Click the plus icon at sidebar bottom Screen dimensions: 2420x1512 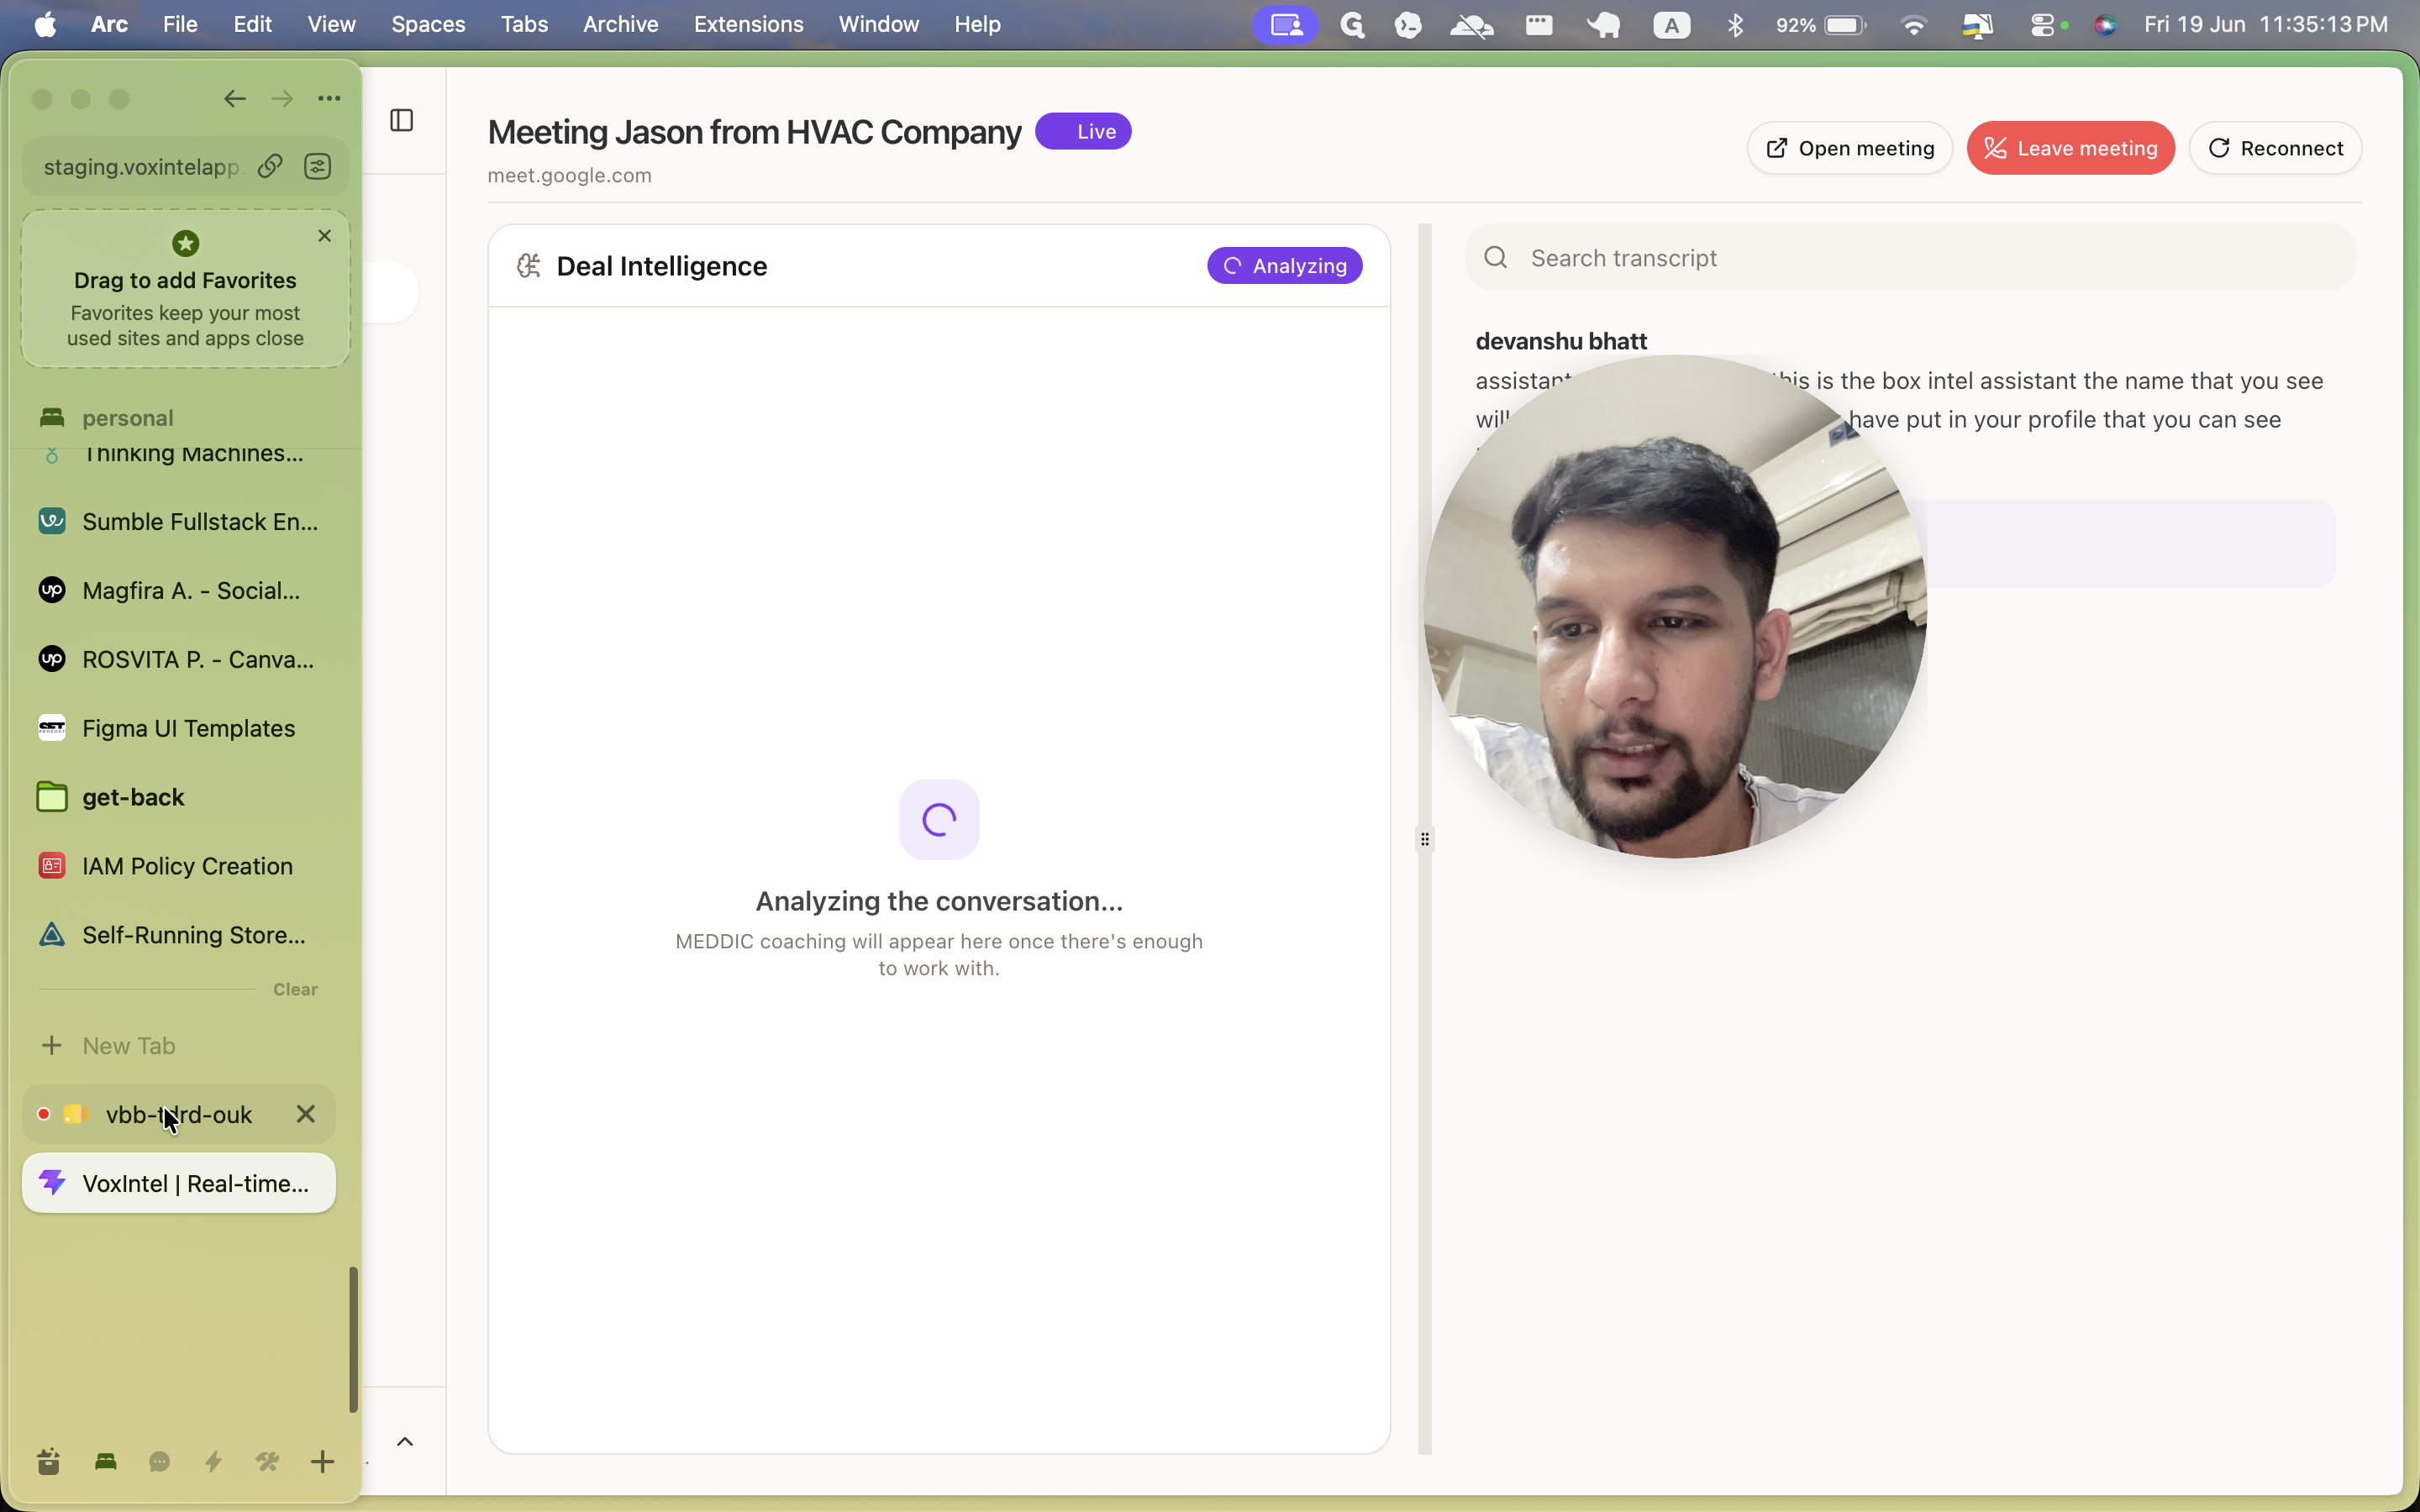coord(322,1462)
